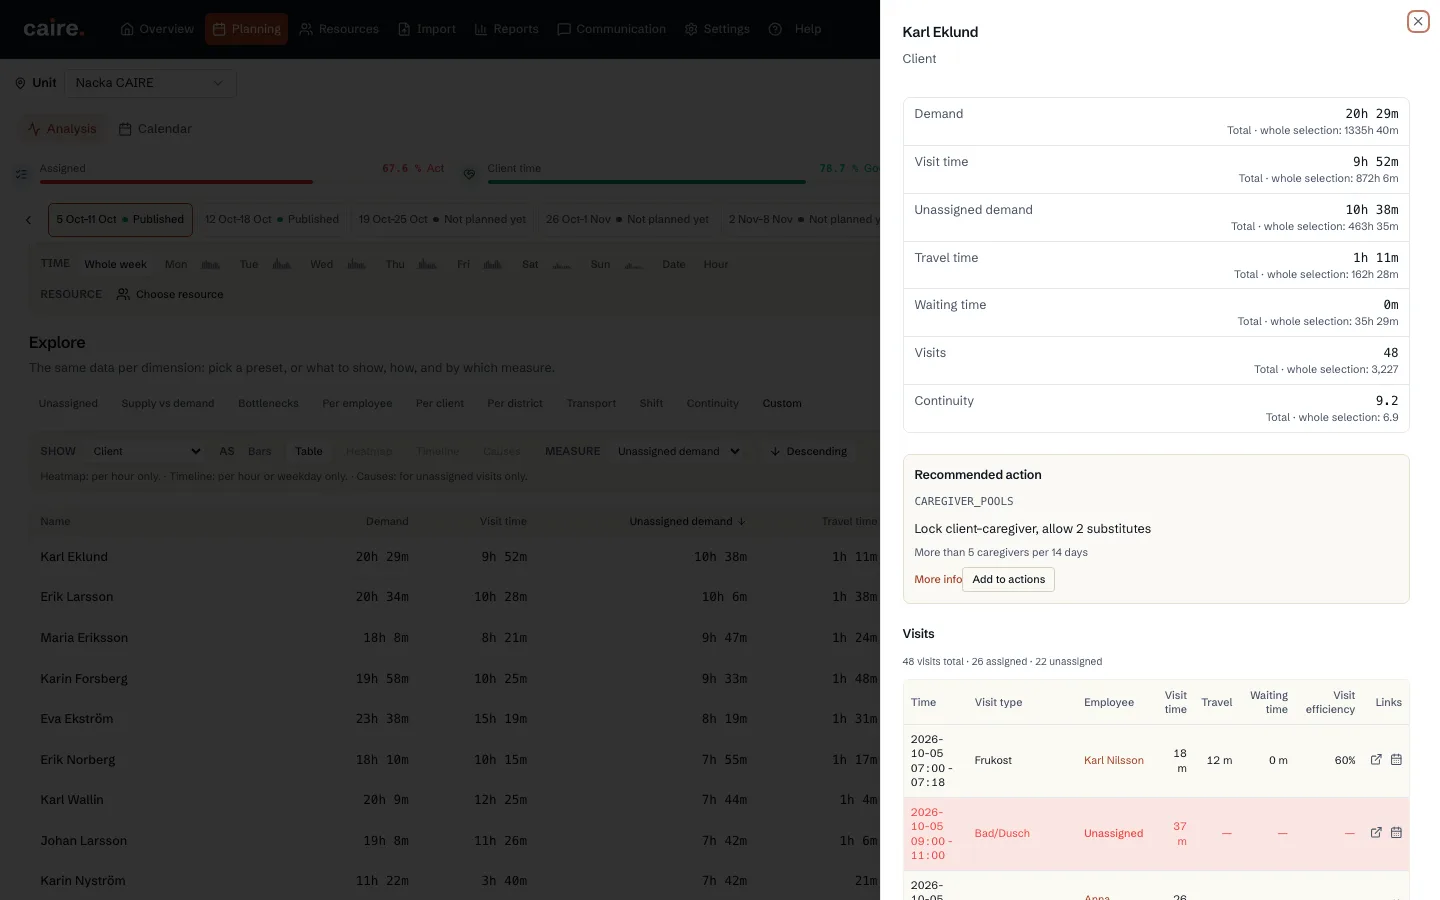Click the Settings gear icon
This screenshot has width=1440, height=900.
tap(691, 29)
